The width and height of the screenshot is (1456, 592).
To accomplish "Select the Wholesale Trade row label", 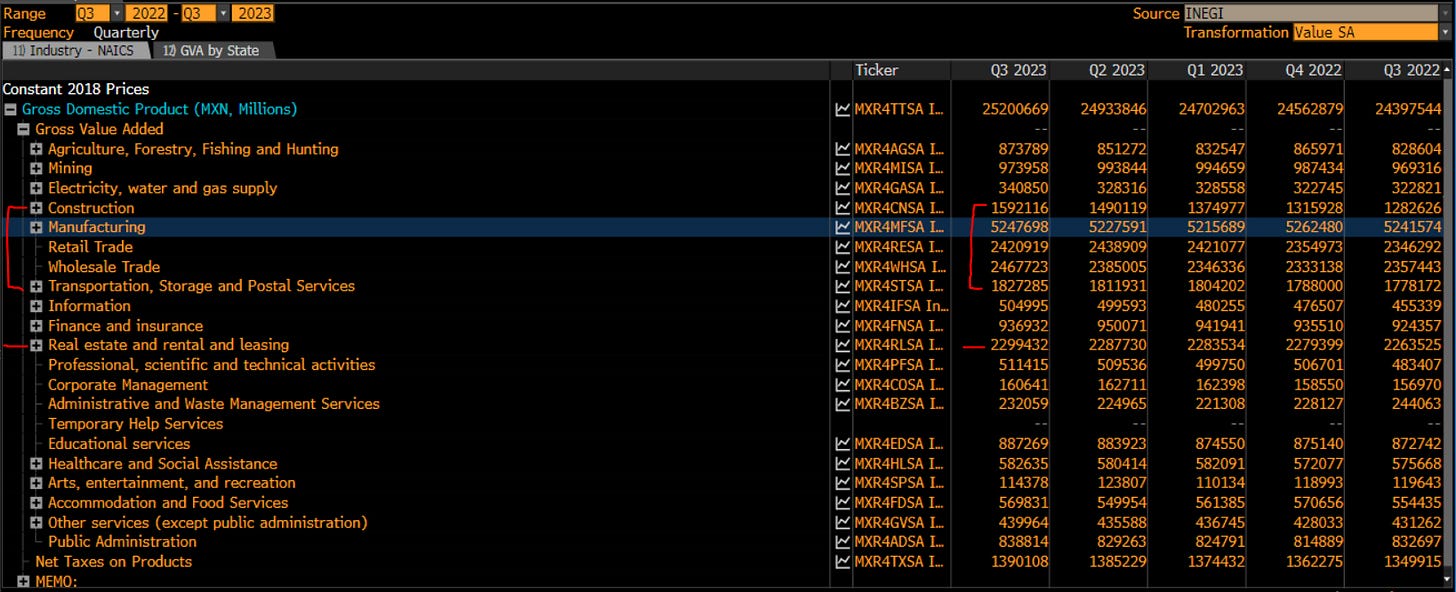I will 104,267.
